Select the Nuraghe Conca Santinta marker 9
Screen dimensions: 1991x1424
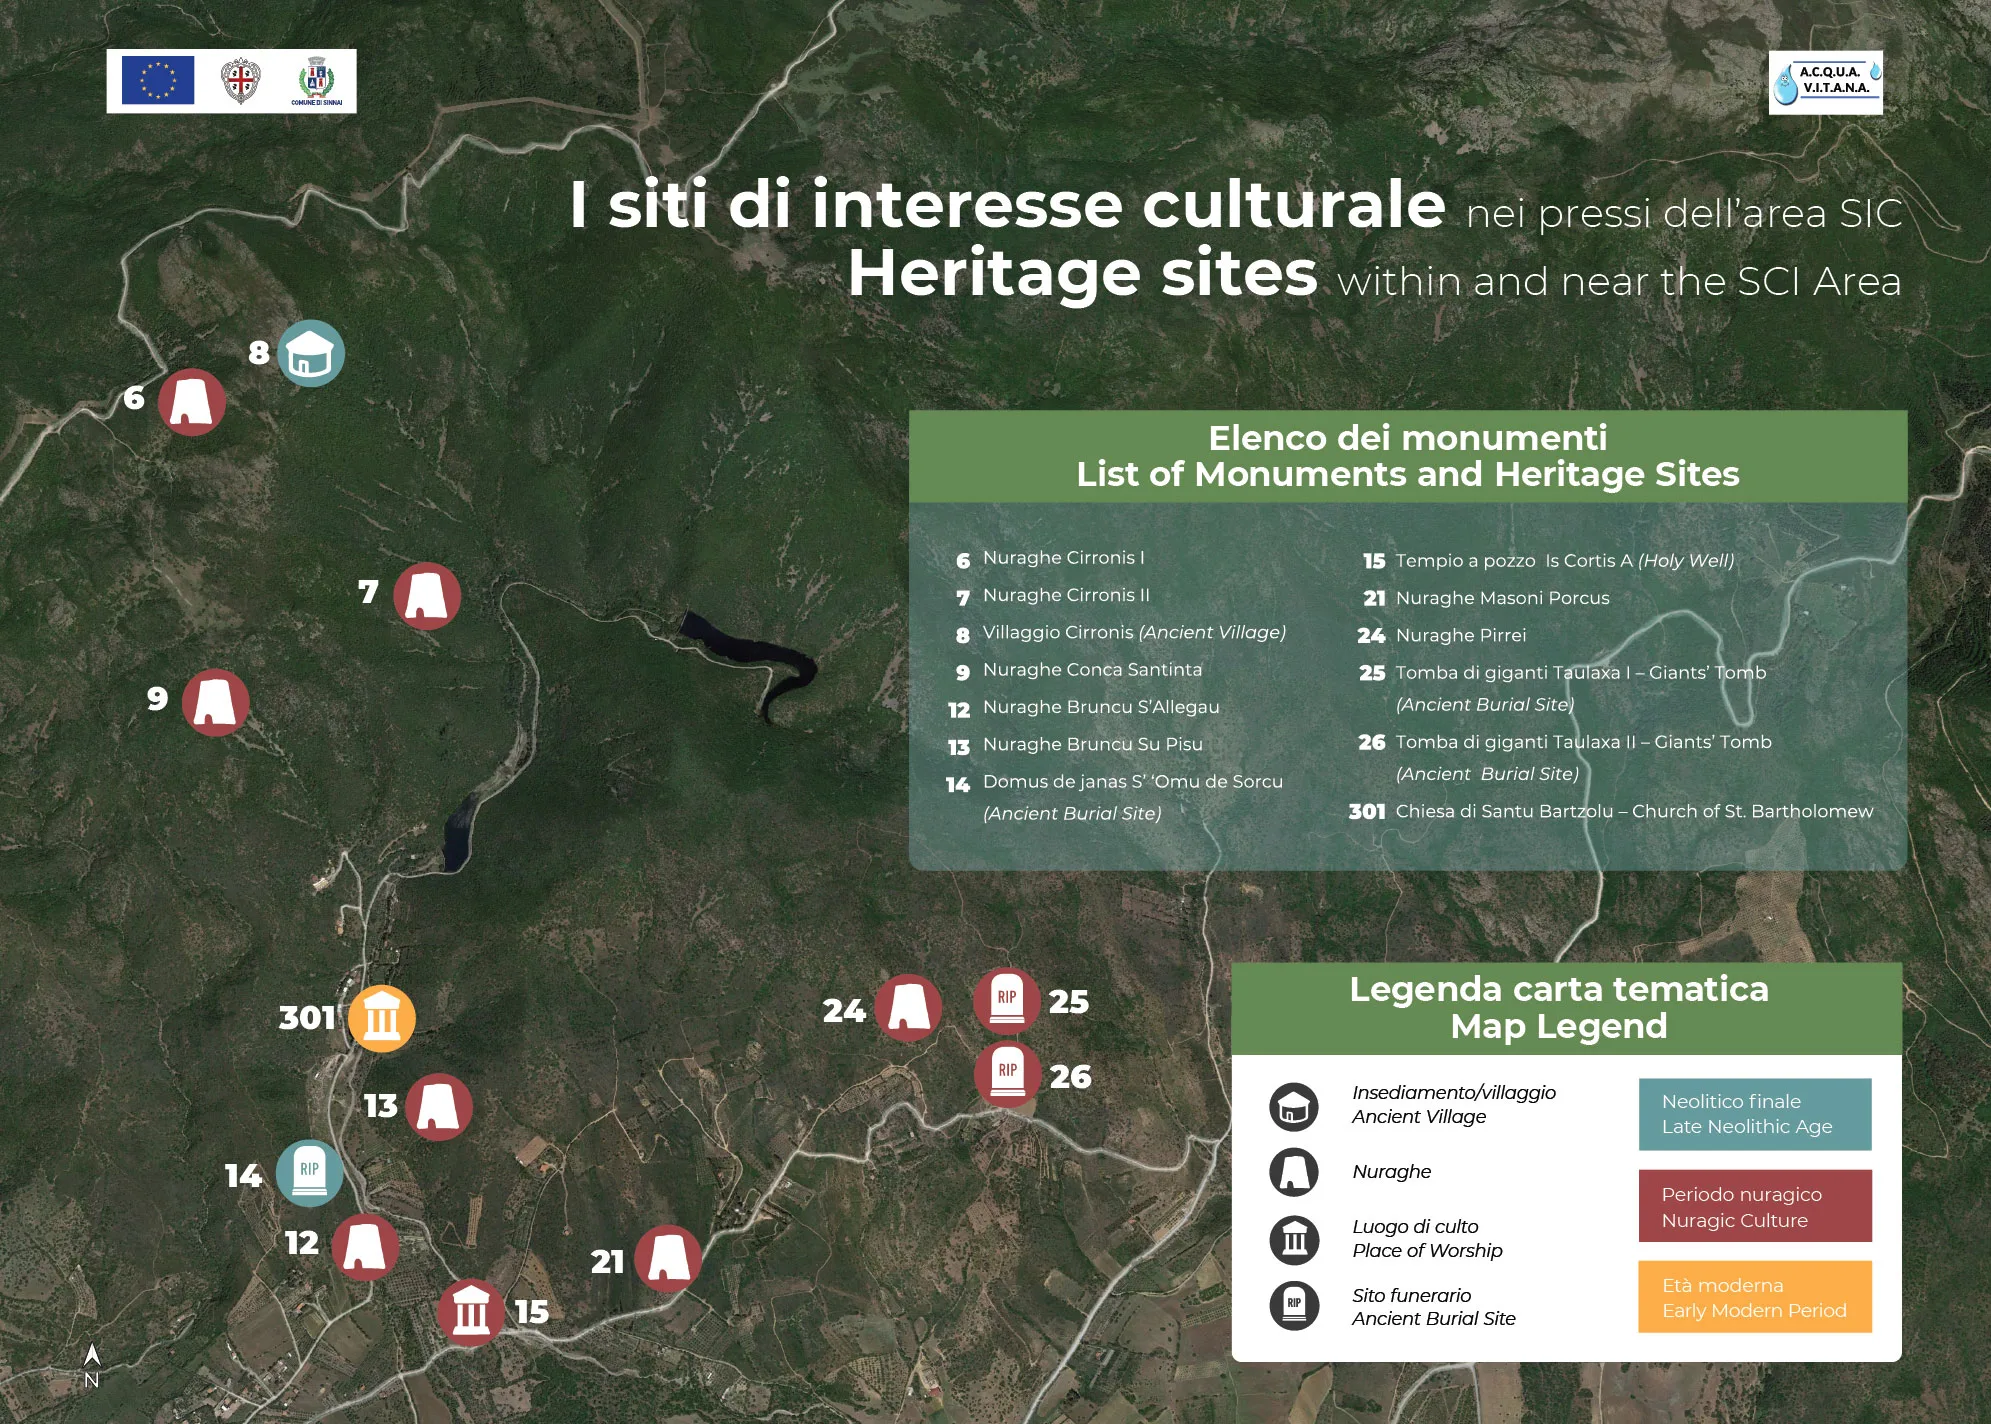click(x=216, y=703)
